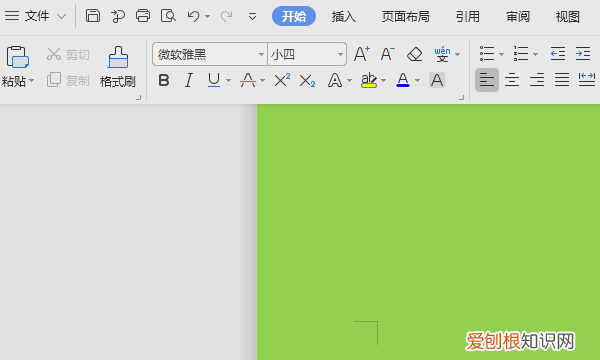Undo the last action
The image size is (600, 360).
(194, 16)
